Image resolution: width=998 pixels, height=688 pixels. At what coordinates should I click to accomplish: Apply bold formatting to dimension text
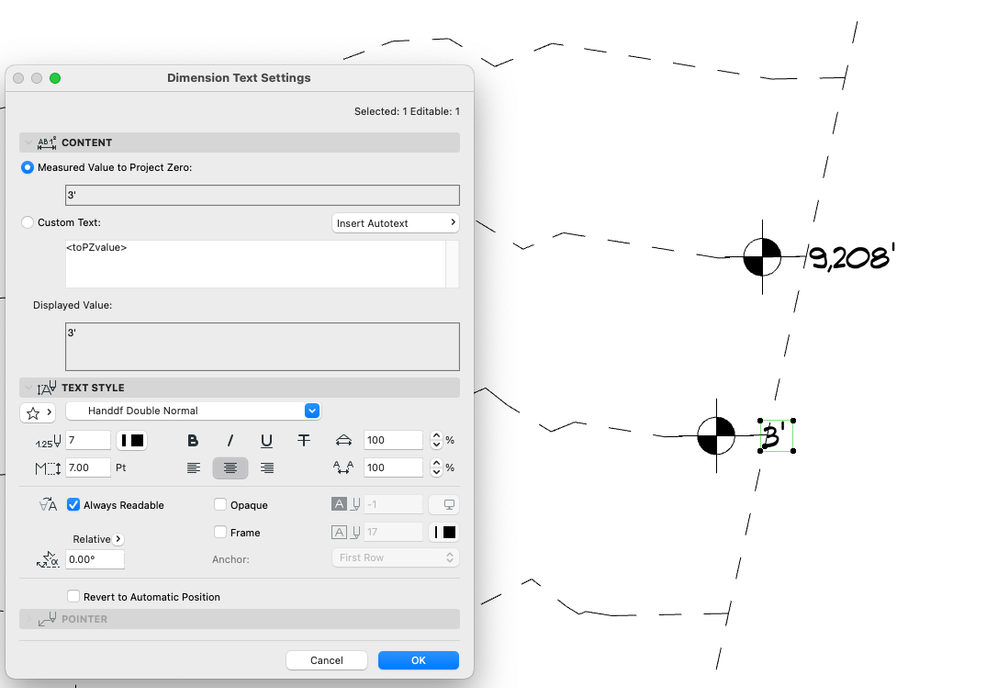coord(192,440)
